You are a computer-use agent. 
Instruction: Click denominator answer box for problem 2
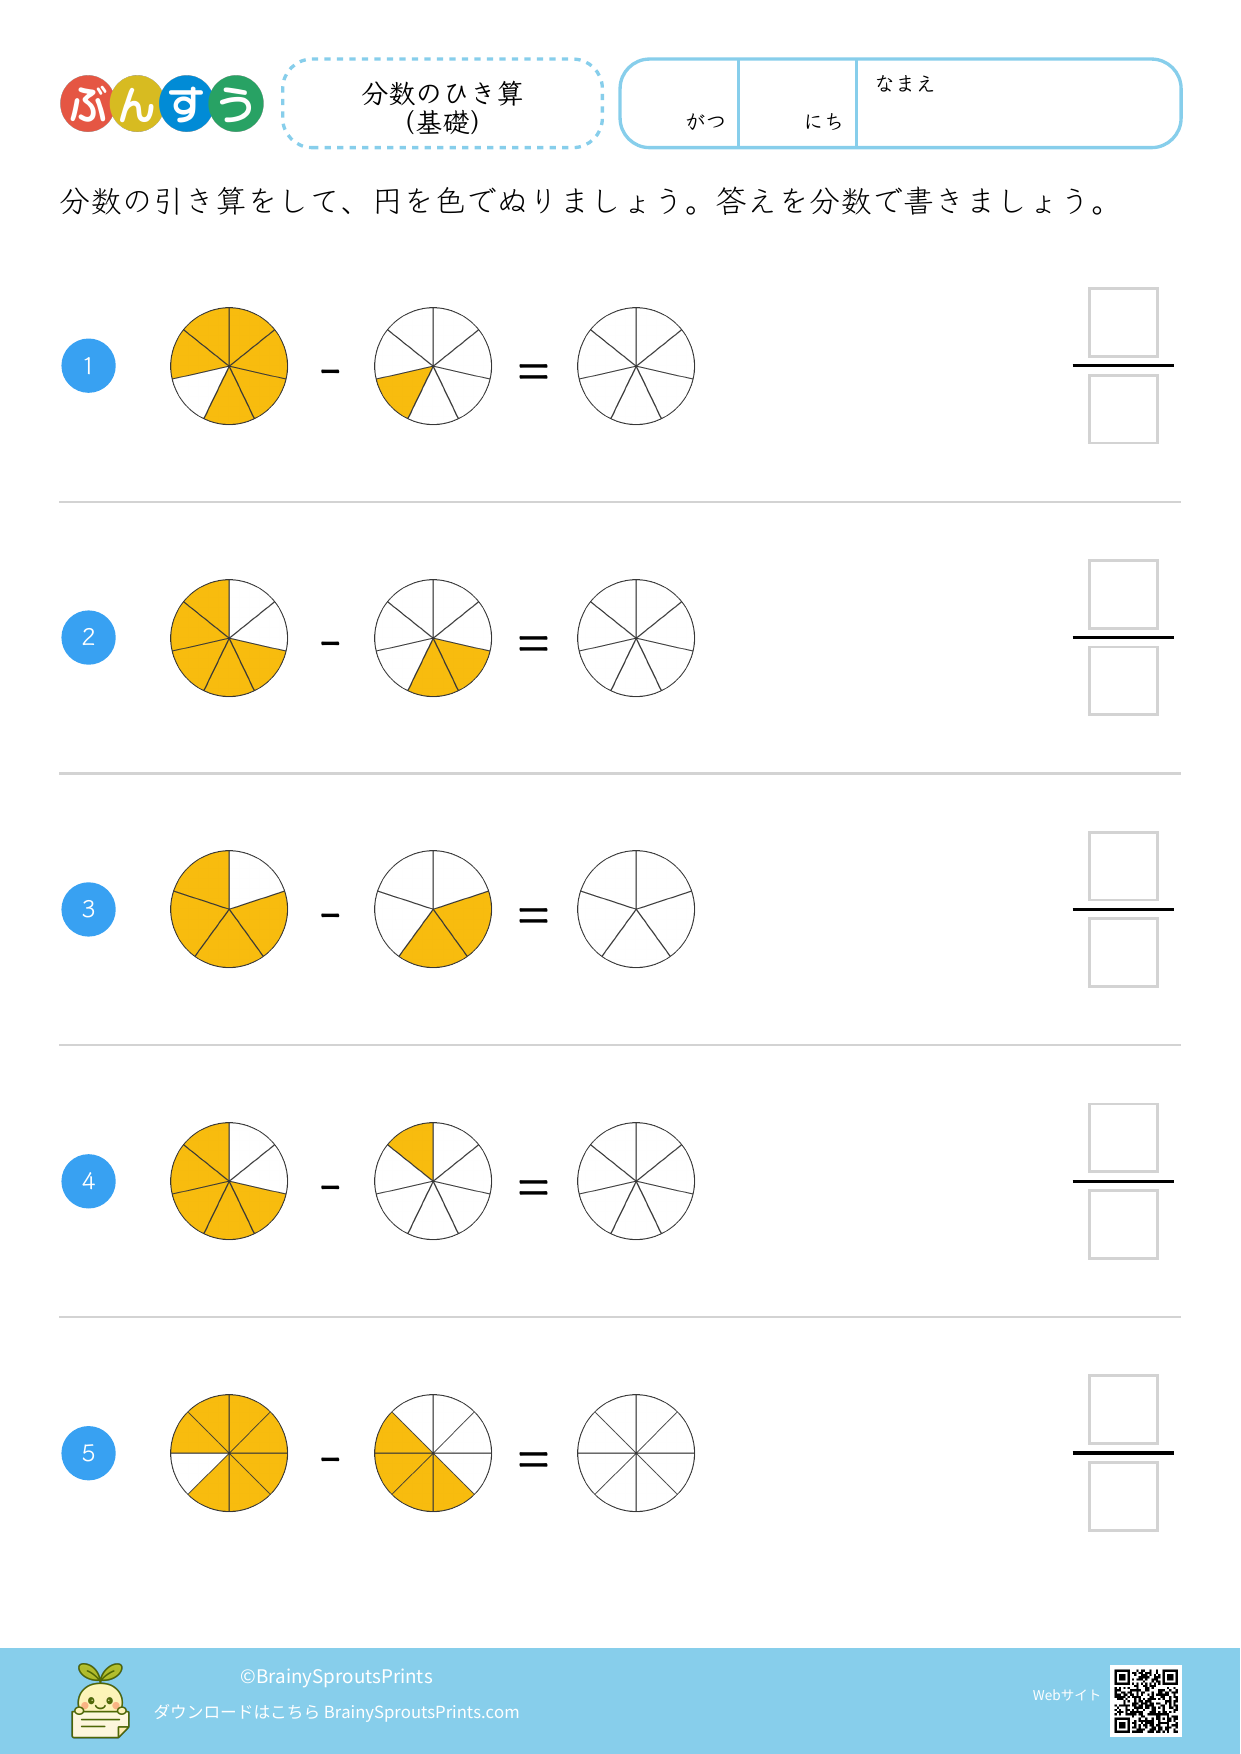click(1123, 681)
